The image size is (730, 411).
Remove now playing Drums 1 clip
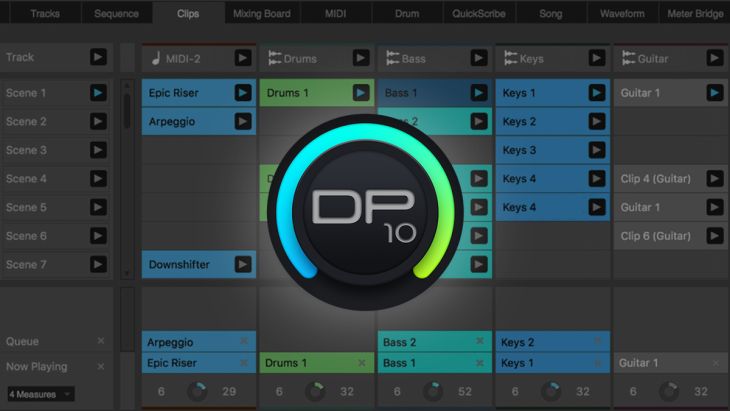[362, 363]
